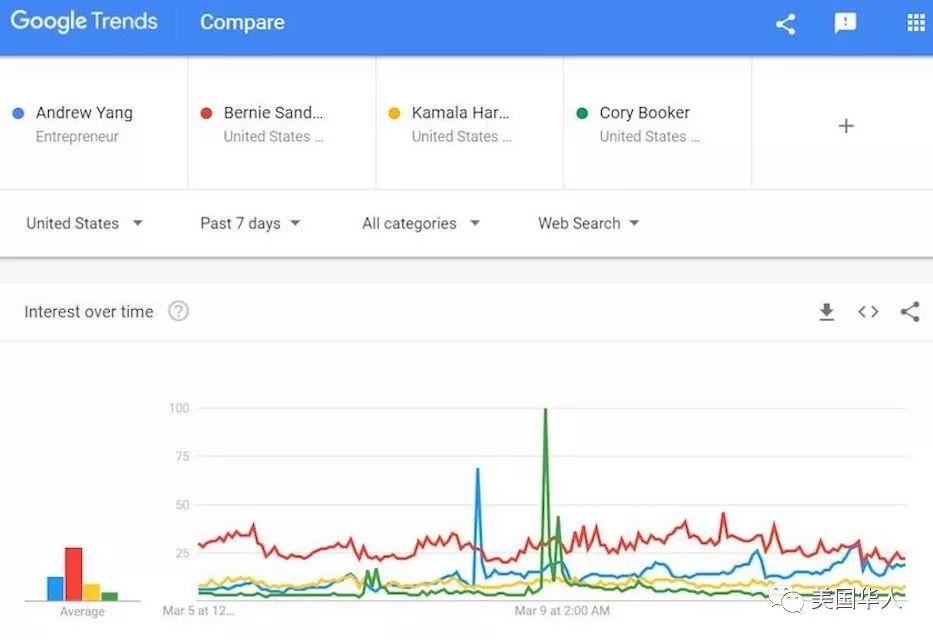This screenshot has height=640, width=933.
Task: Add a comparison term with plus icon
Action: [x=846, y=125]
